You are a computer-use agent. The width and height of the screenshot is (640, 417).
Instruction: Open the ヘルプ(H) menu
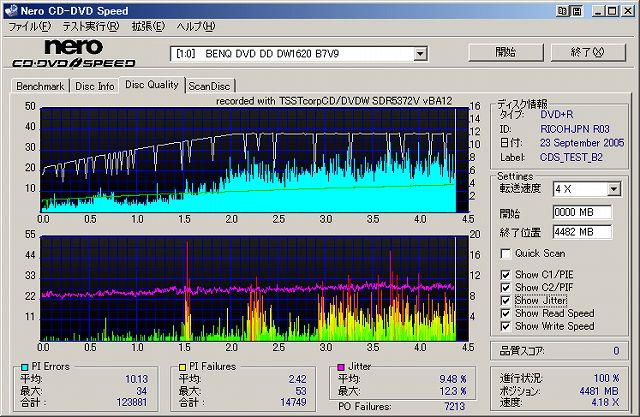(196, 27)
